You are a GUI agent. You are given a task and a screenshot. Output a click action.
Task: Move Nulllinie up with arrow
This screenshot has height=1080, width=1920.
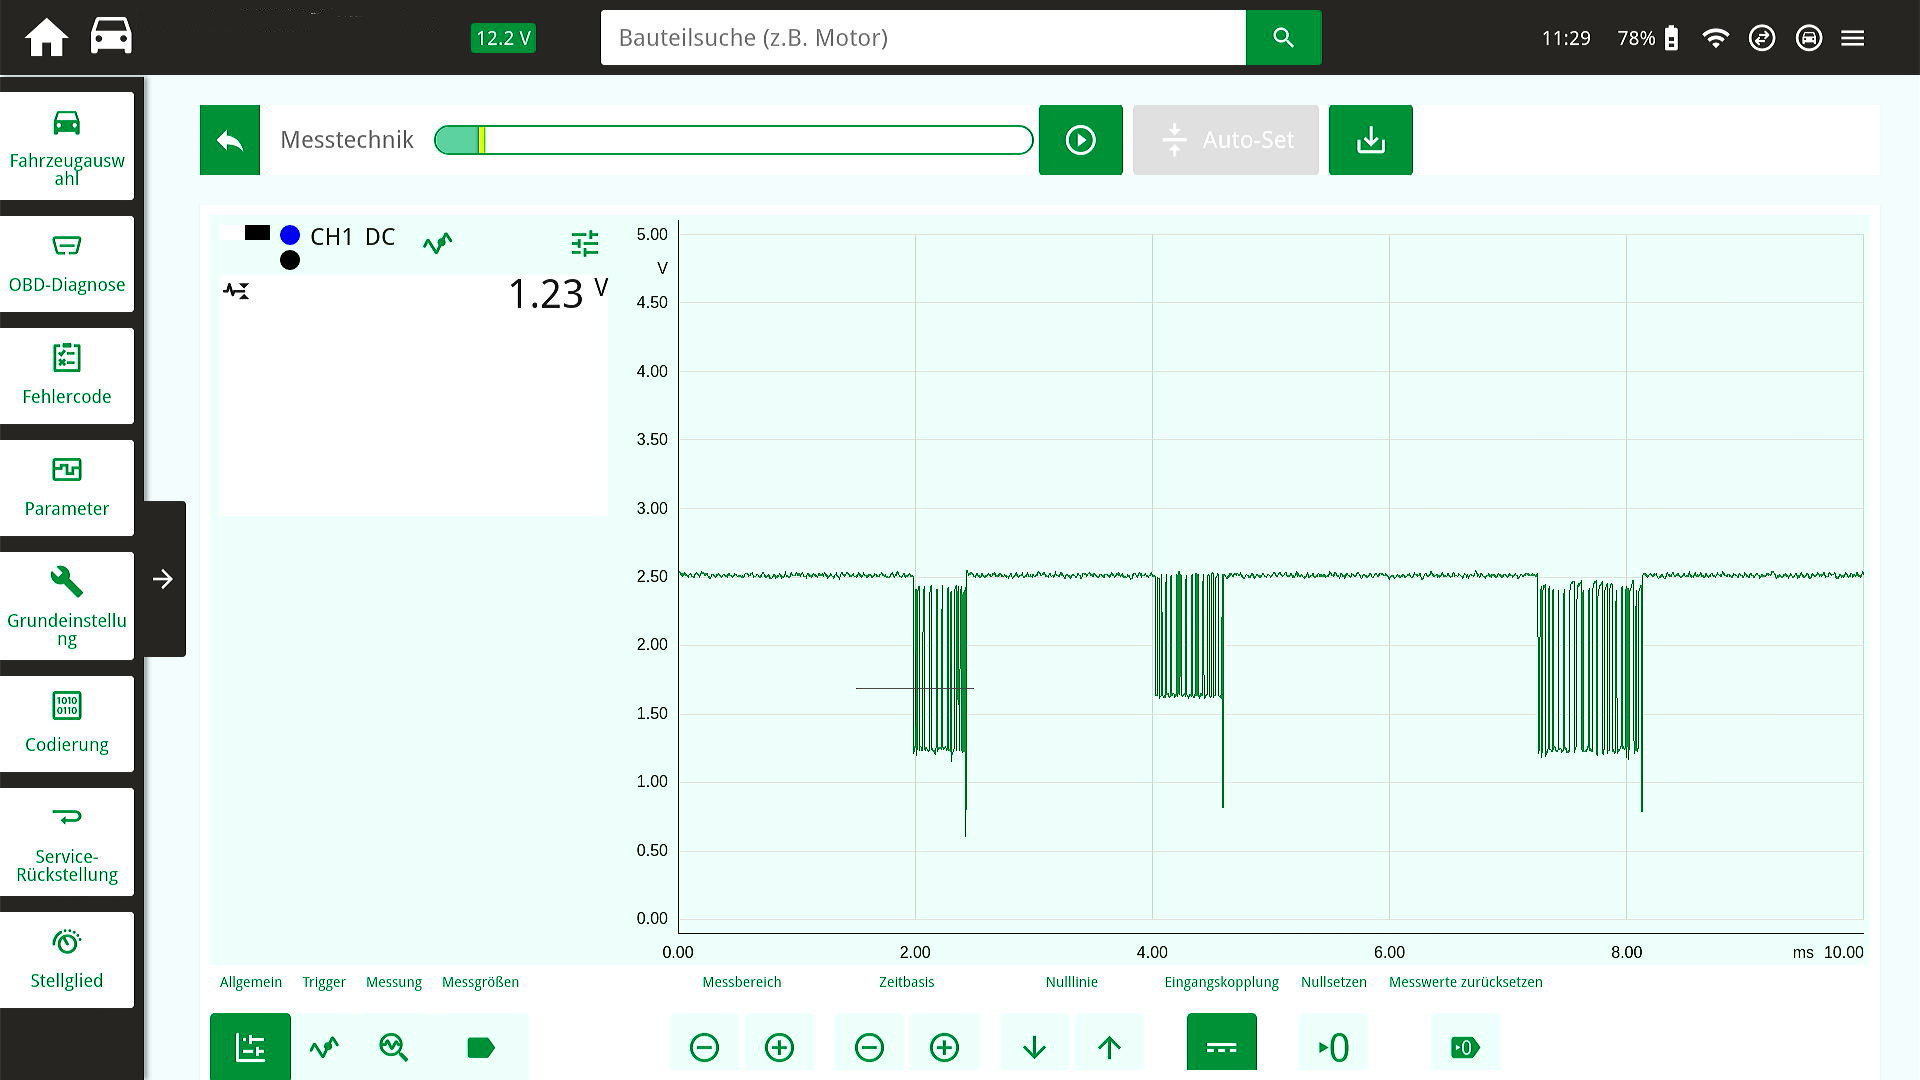point(1108,1047)
